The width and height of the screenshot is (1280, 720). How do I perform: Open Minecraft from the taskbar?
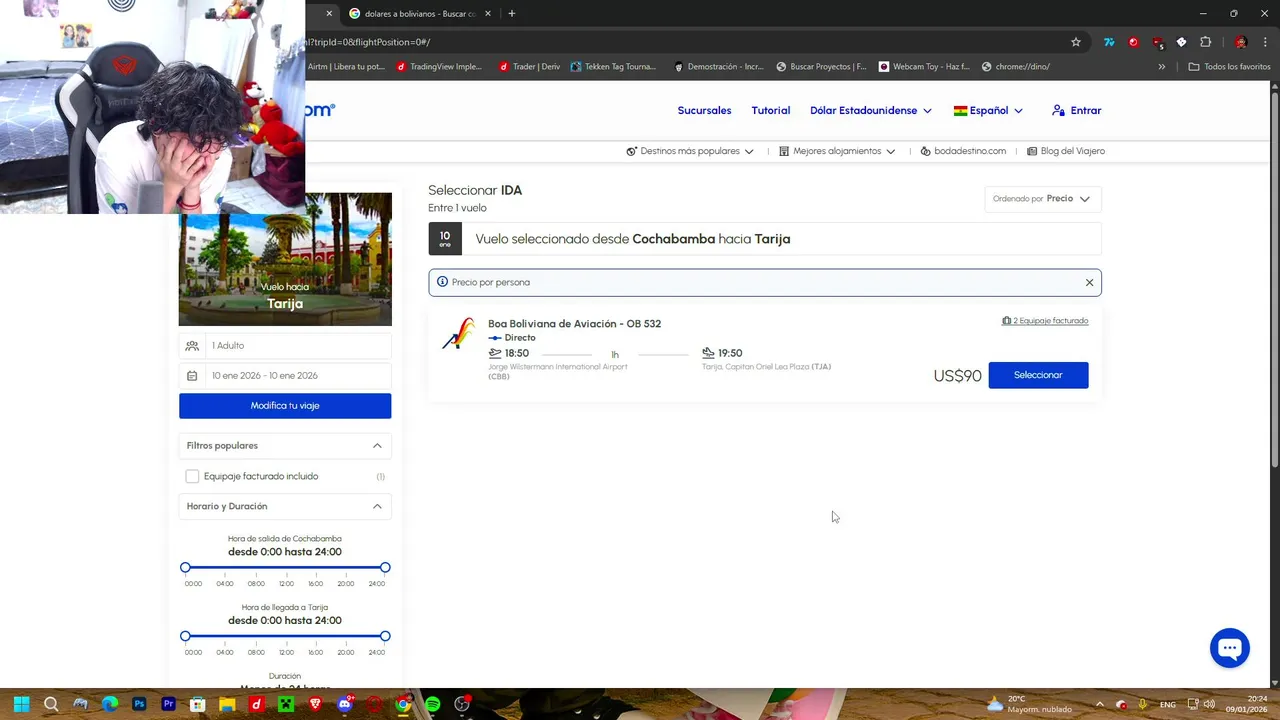(286, 704)
